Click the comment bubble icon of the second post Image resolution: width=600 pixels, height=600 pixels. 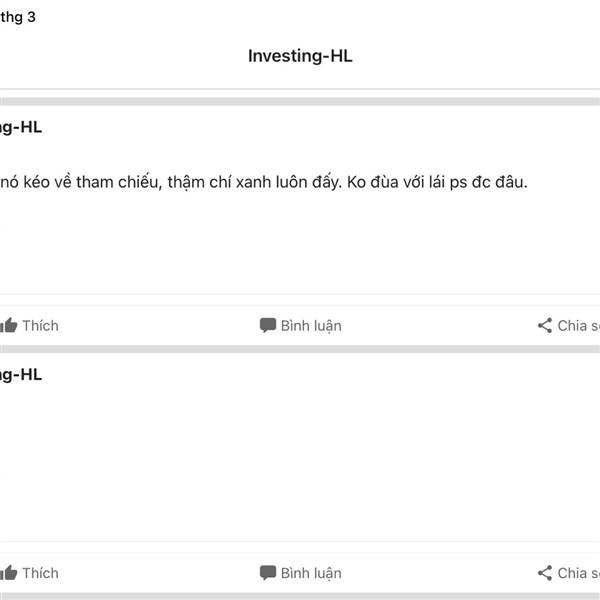point(268,573)
